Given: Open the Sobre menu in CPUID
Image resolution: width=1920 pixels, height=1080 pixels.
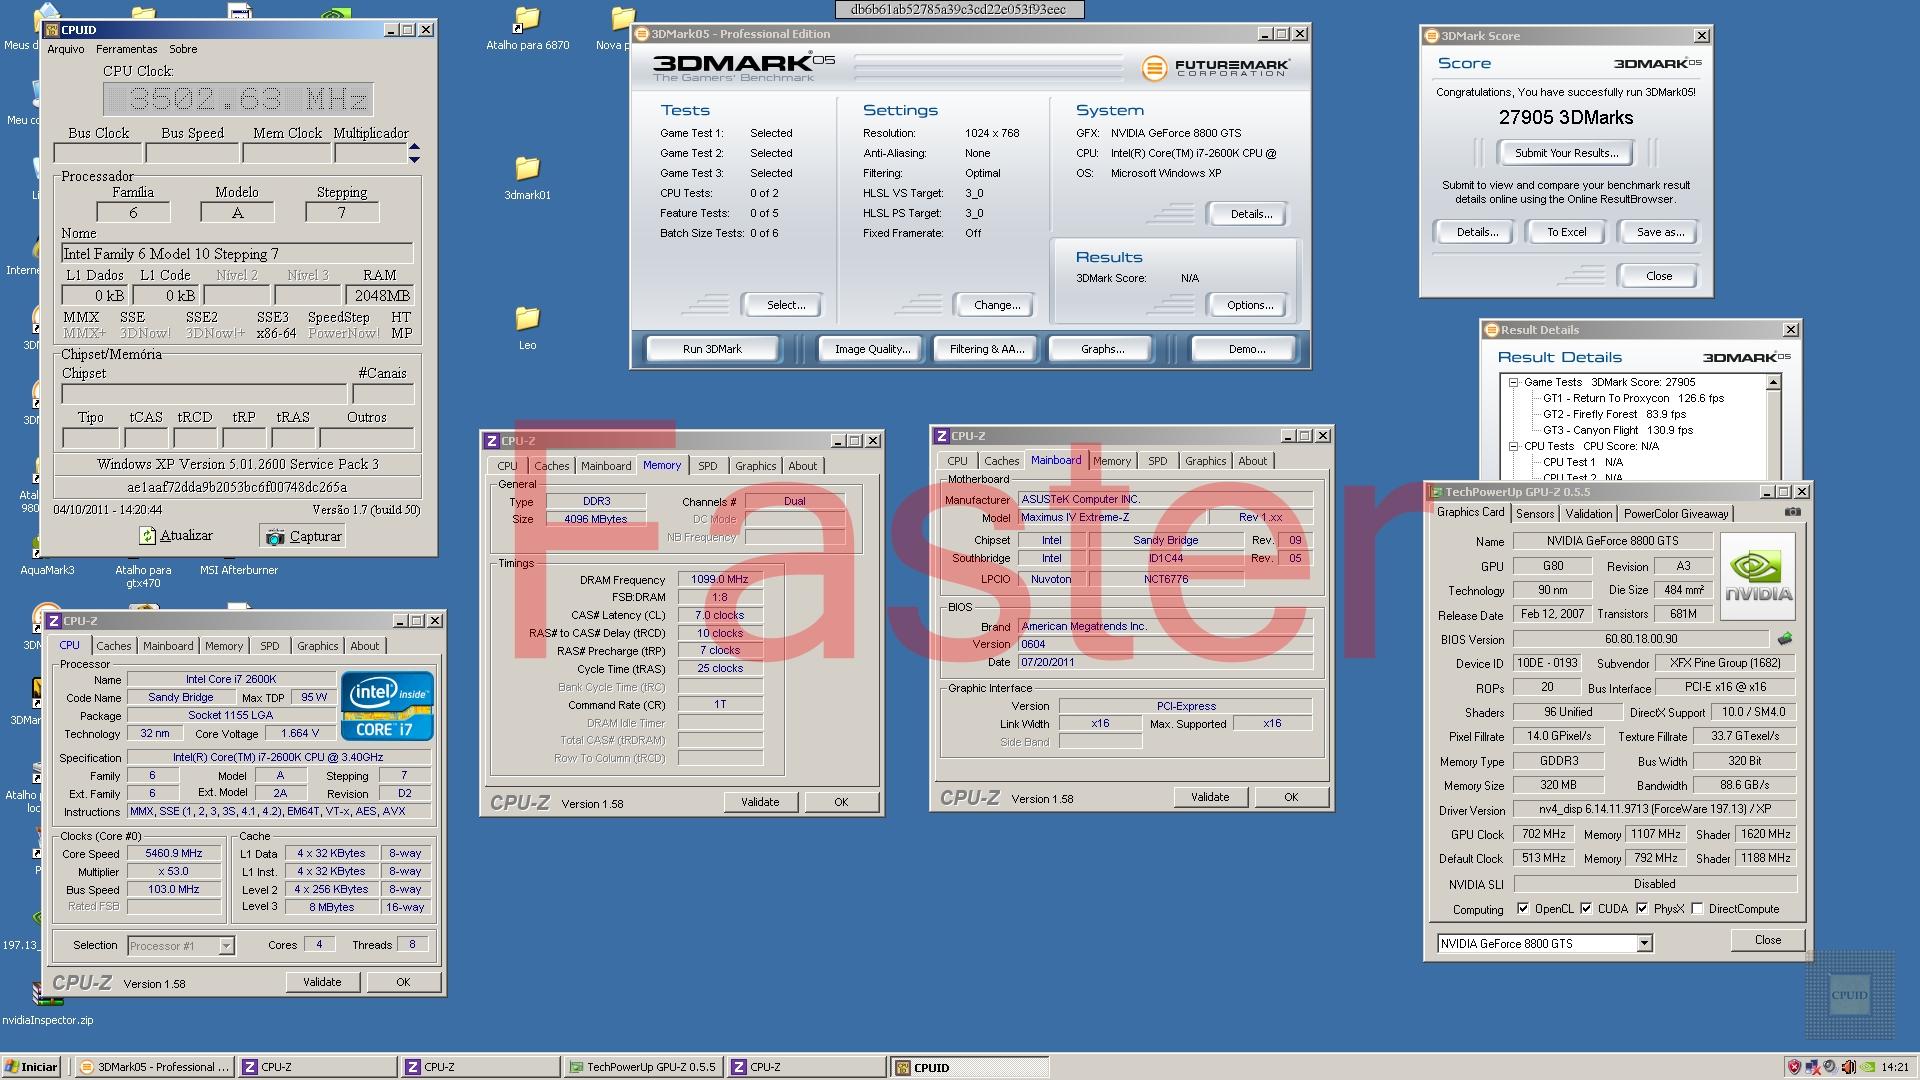Looking at the screenshot, I should coord(183,49).
